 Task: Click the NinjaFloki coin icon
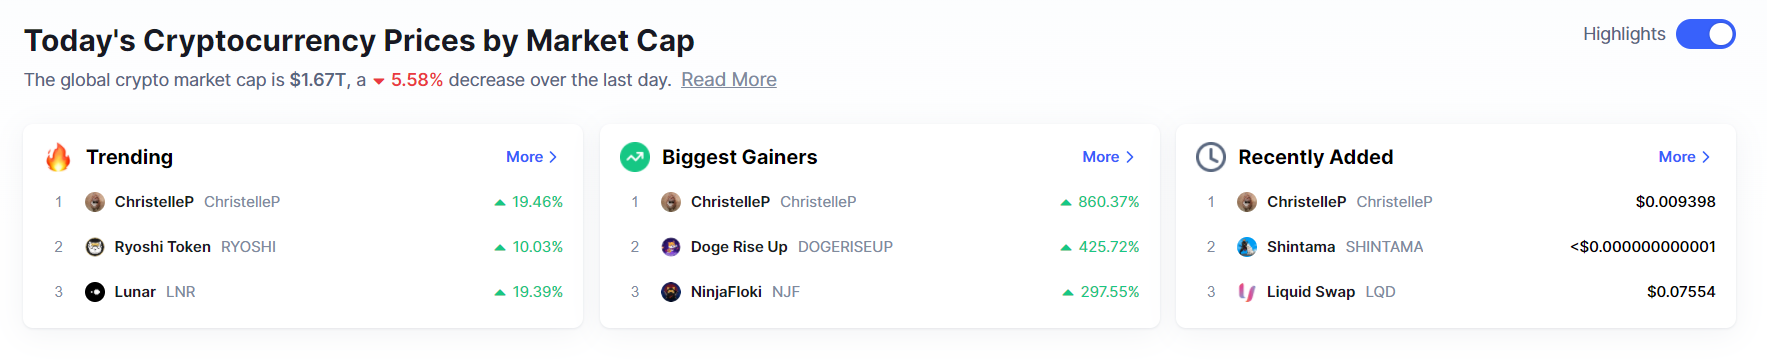pyautogui.click(x=671, y=292)
